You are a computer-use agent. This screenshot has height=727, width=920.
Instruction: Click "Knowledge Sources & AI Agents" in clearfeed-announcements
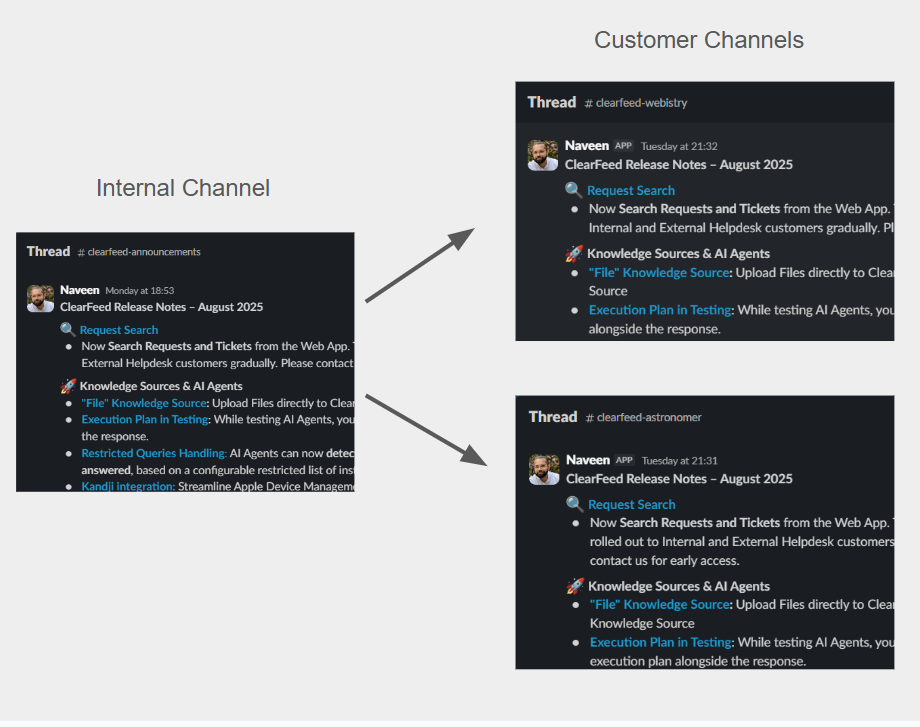[x=161, y=386]
